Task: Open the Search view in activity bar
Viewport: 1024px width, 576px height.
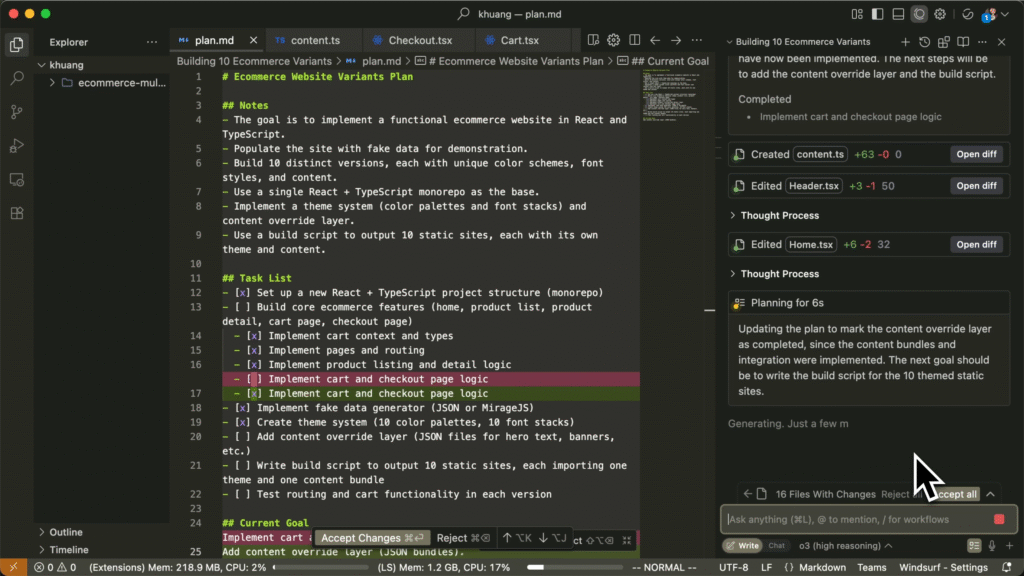Action: pos(16,78)
